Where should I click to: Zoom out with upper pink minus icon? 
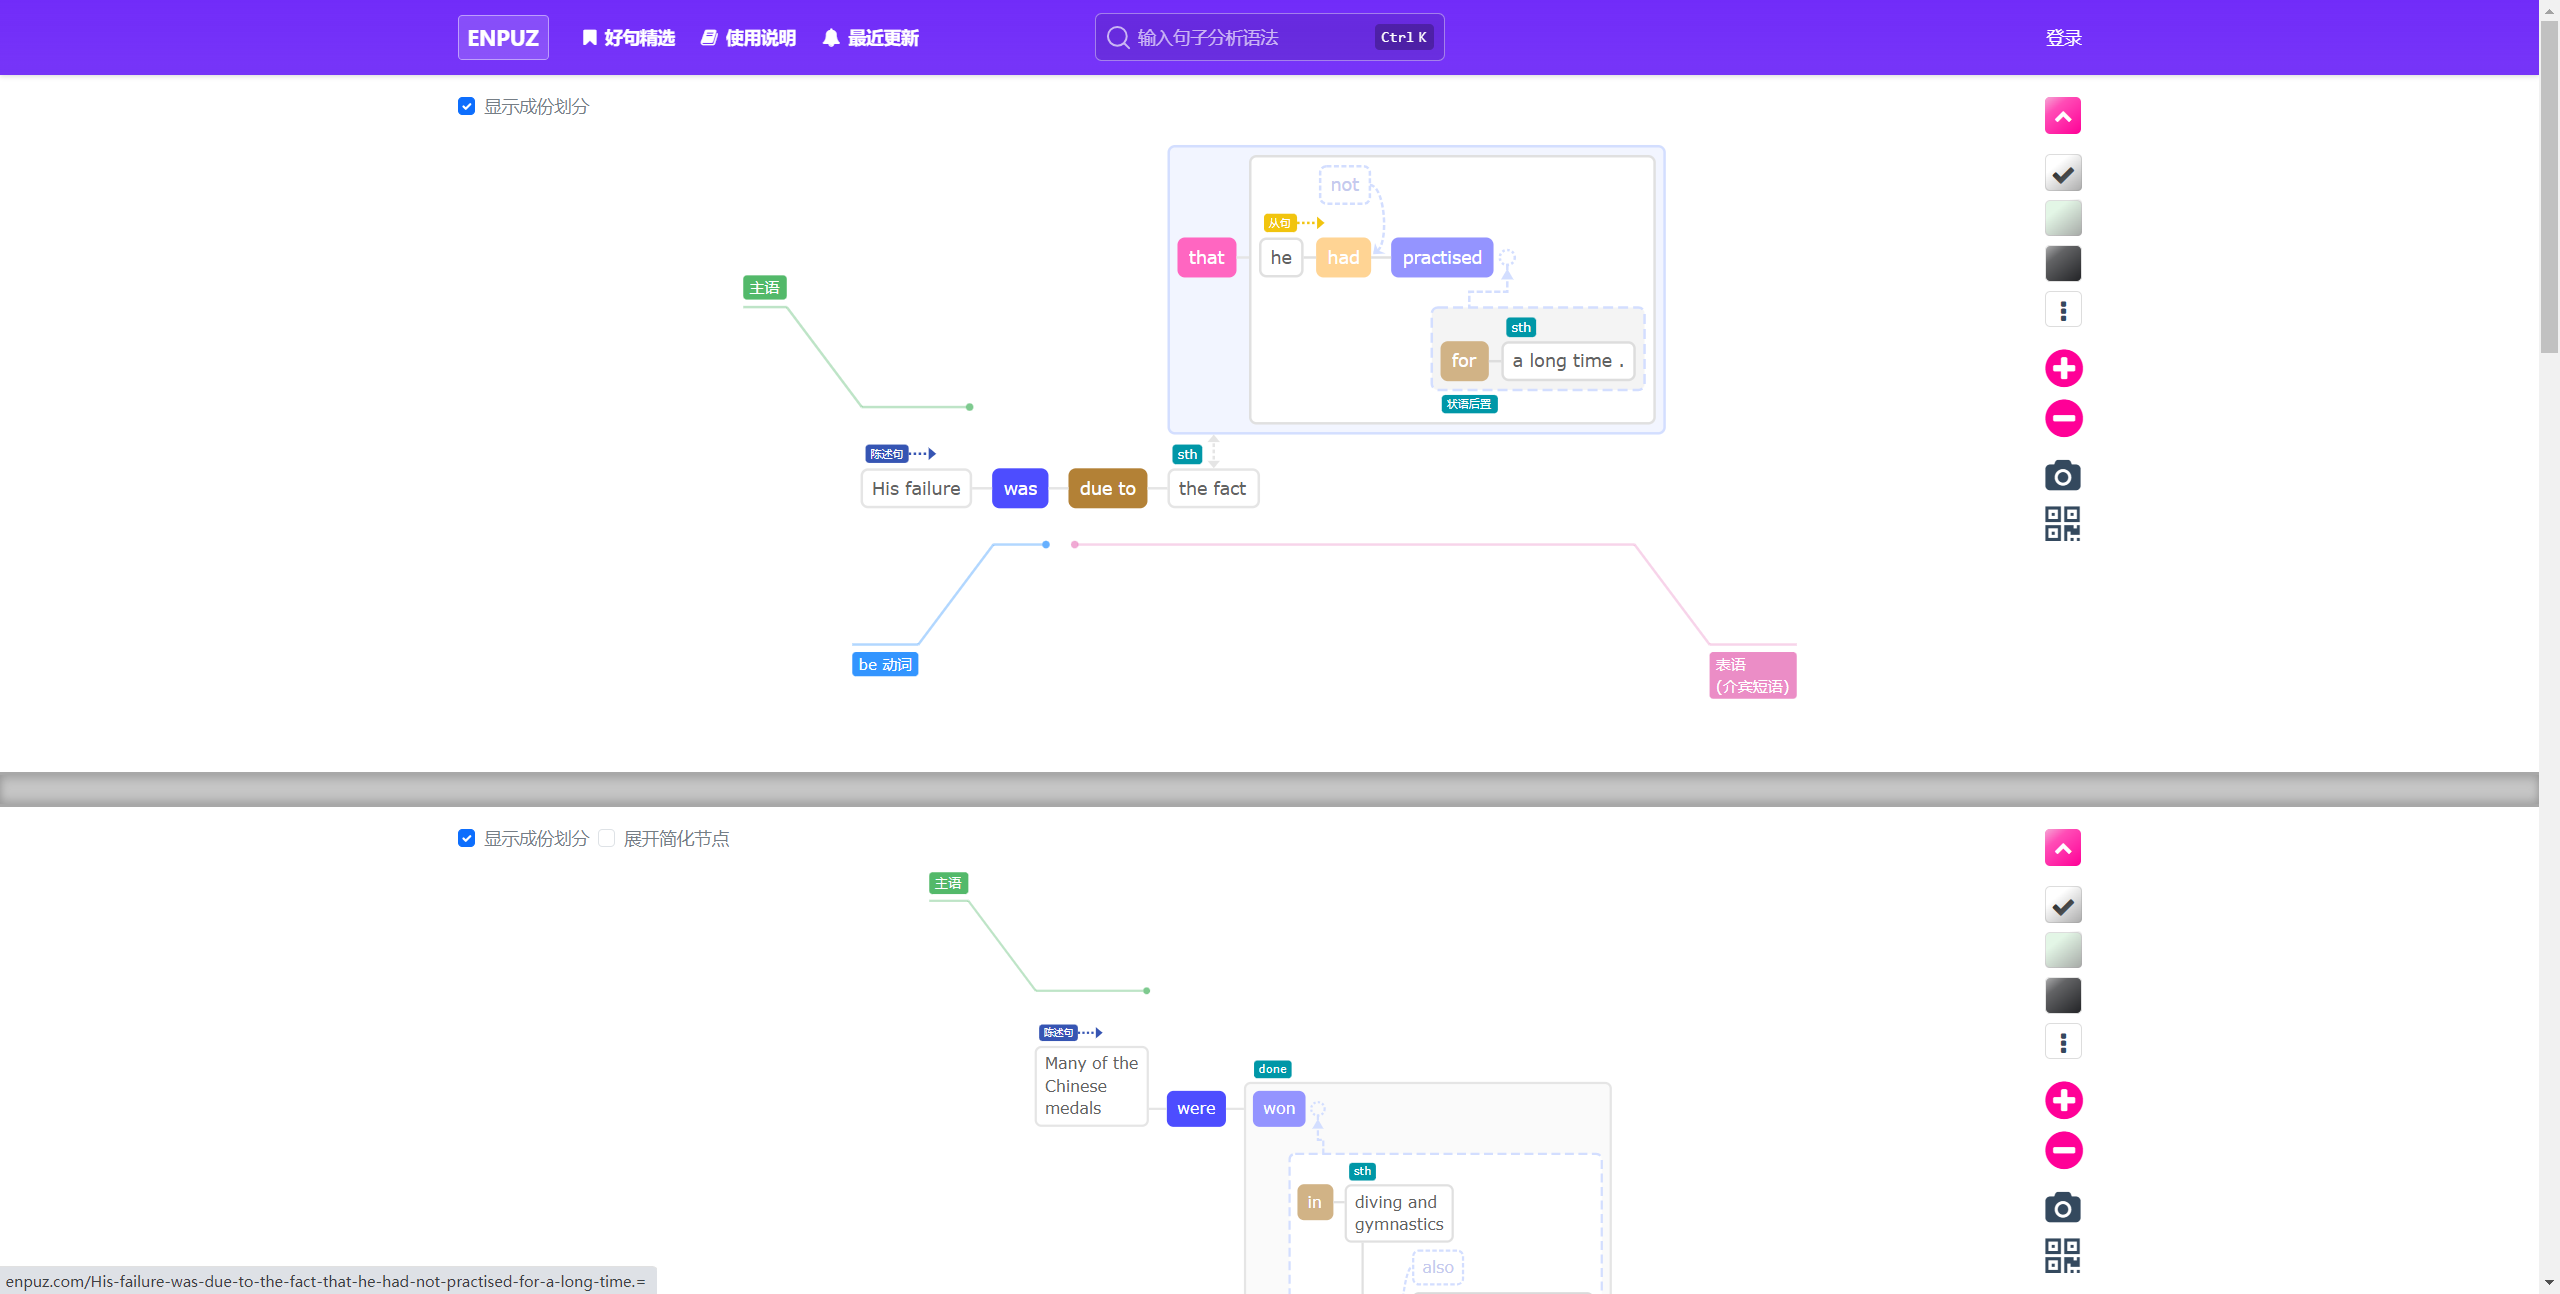point(2063,418)
